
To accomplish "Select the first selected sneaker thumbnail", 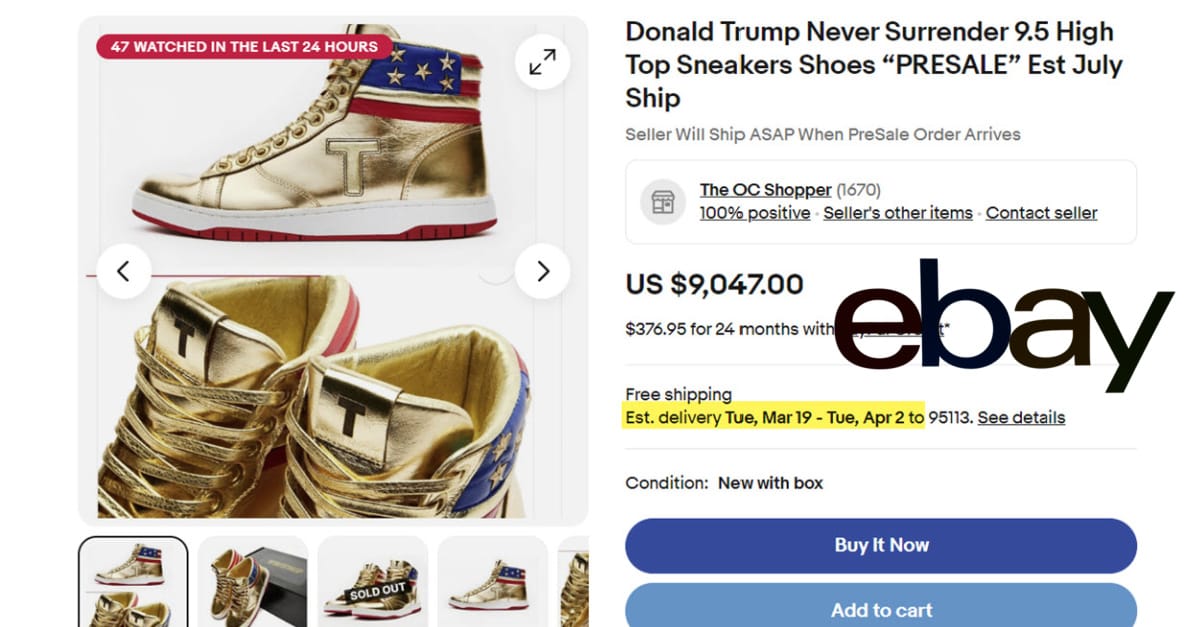I will (133, 581).
